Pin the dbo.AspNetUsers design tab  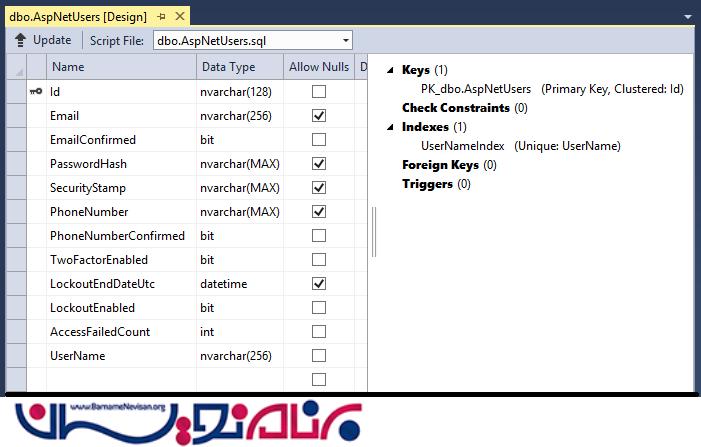(162, 17)
